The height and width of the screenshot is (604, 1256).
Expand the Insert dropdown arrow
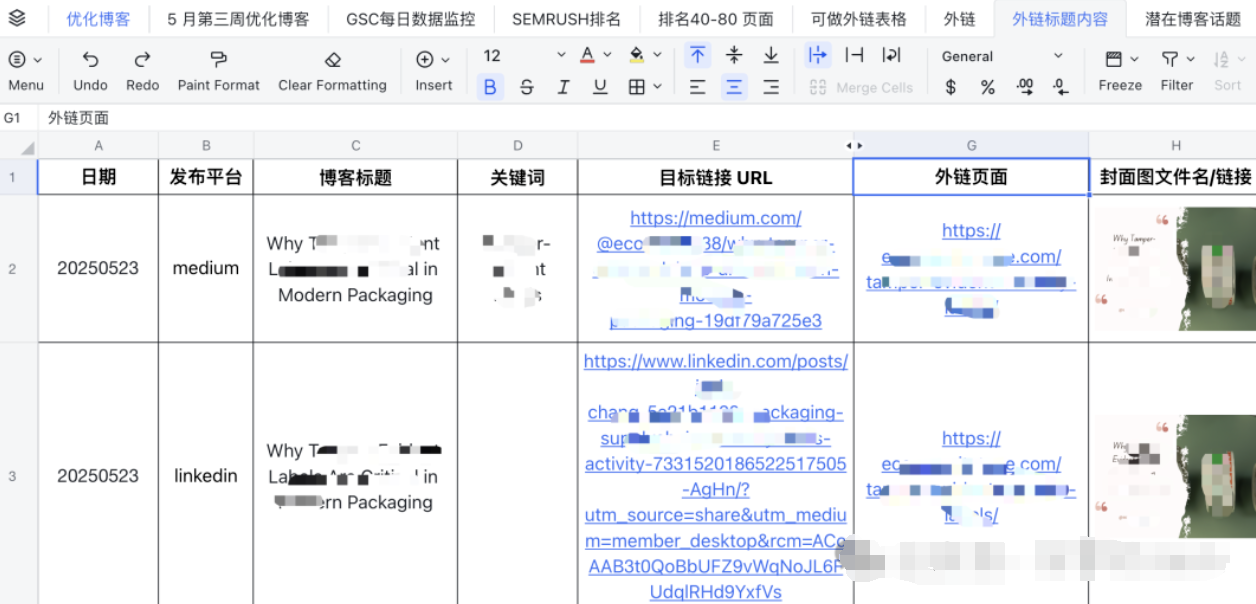445,59
